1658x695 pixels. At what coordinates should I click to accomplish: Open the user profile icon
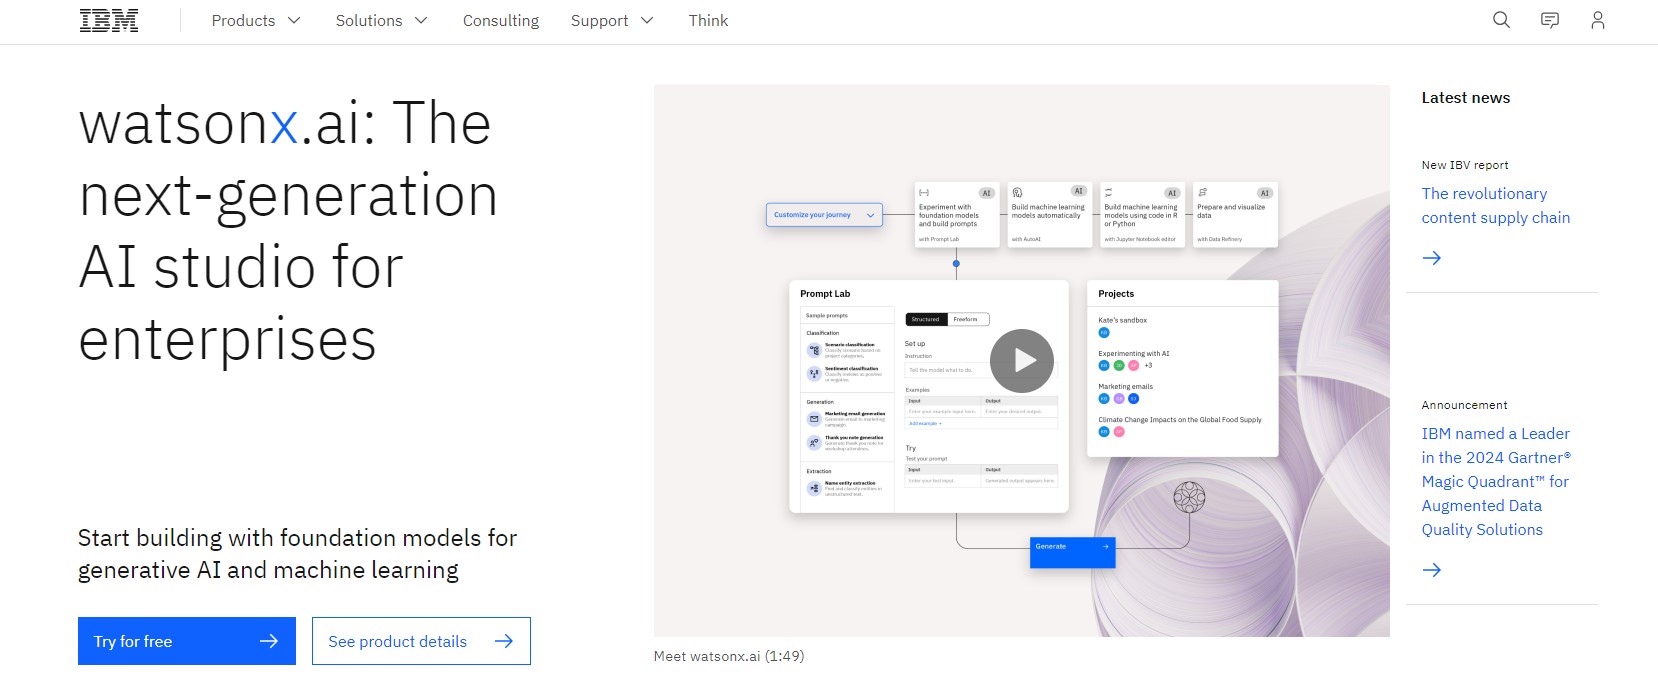pos(1597,20)
